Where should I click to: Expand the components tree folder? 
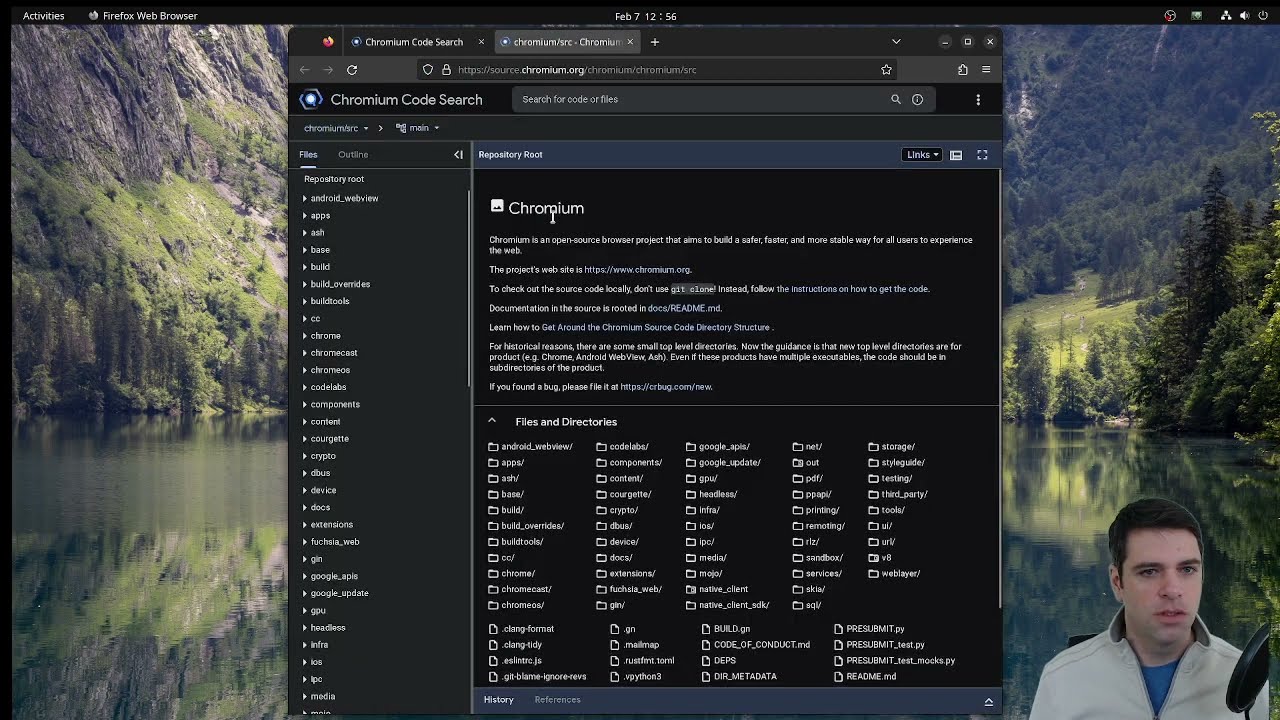(x=305, y=404)
